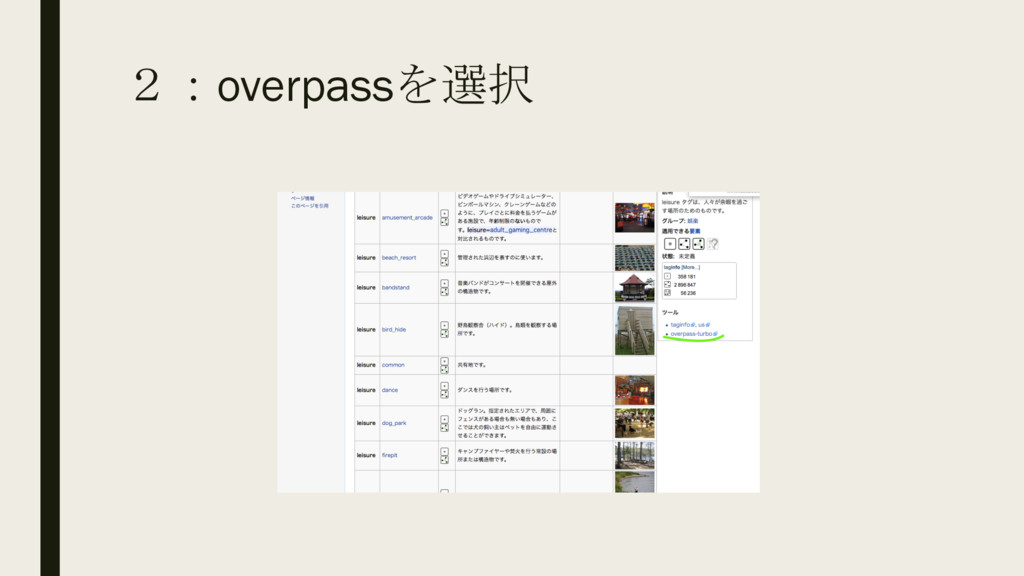Viewport: 1024px width, 576px height.
Task: Open the dog park photo thumbnail
Action: [634, 423]
